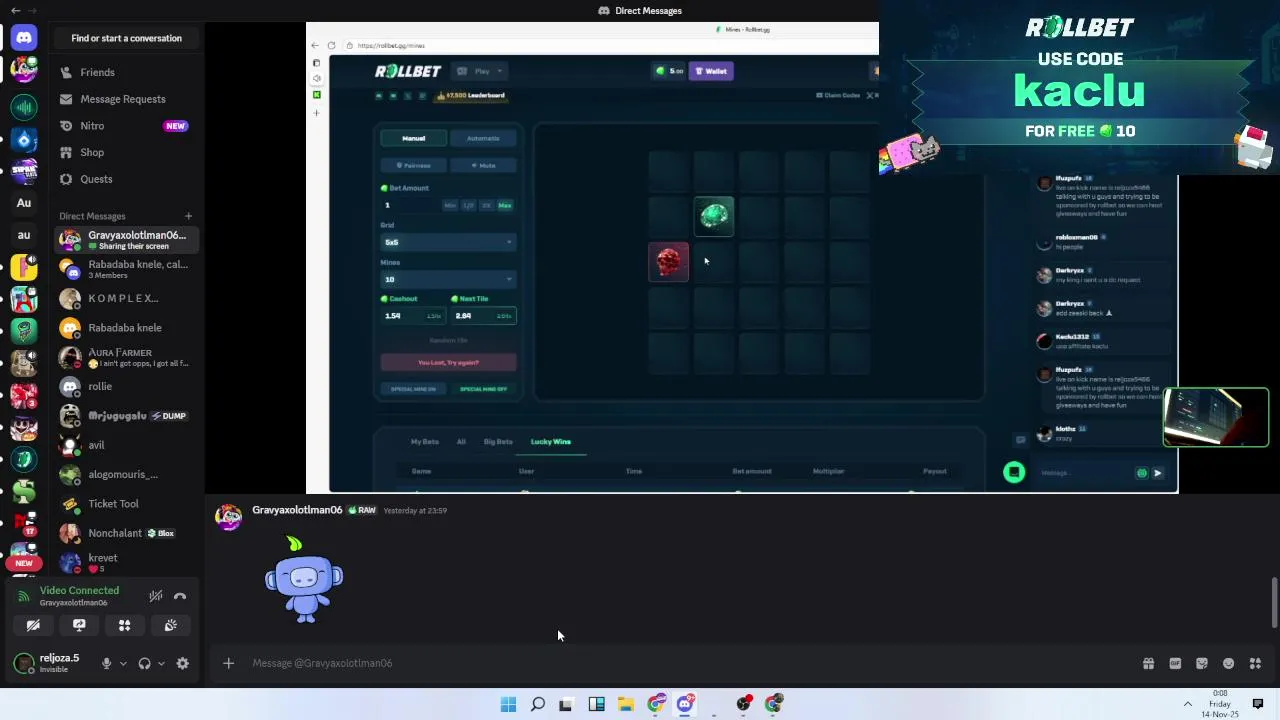Click Gravyaxolotlman06's avatar beside the message

click(229, 517)
